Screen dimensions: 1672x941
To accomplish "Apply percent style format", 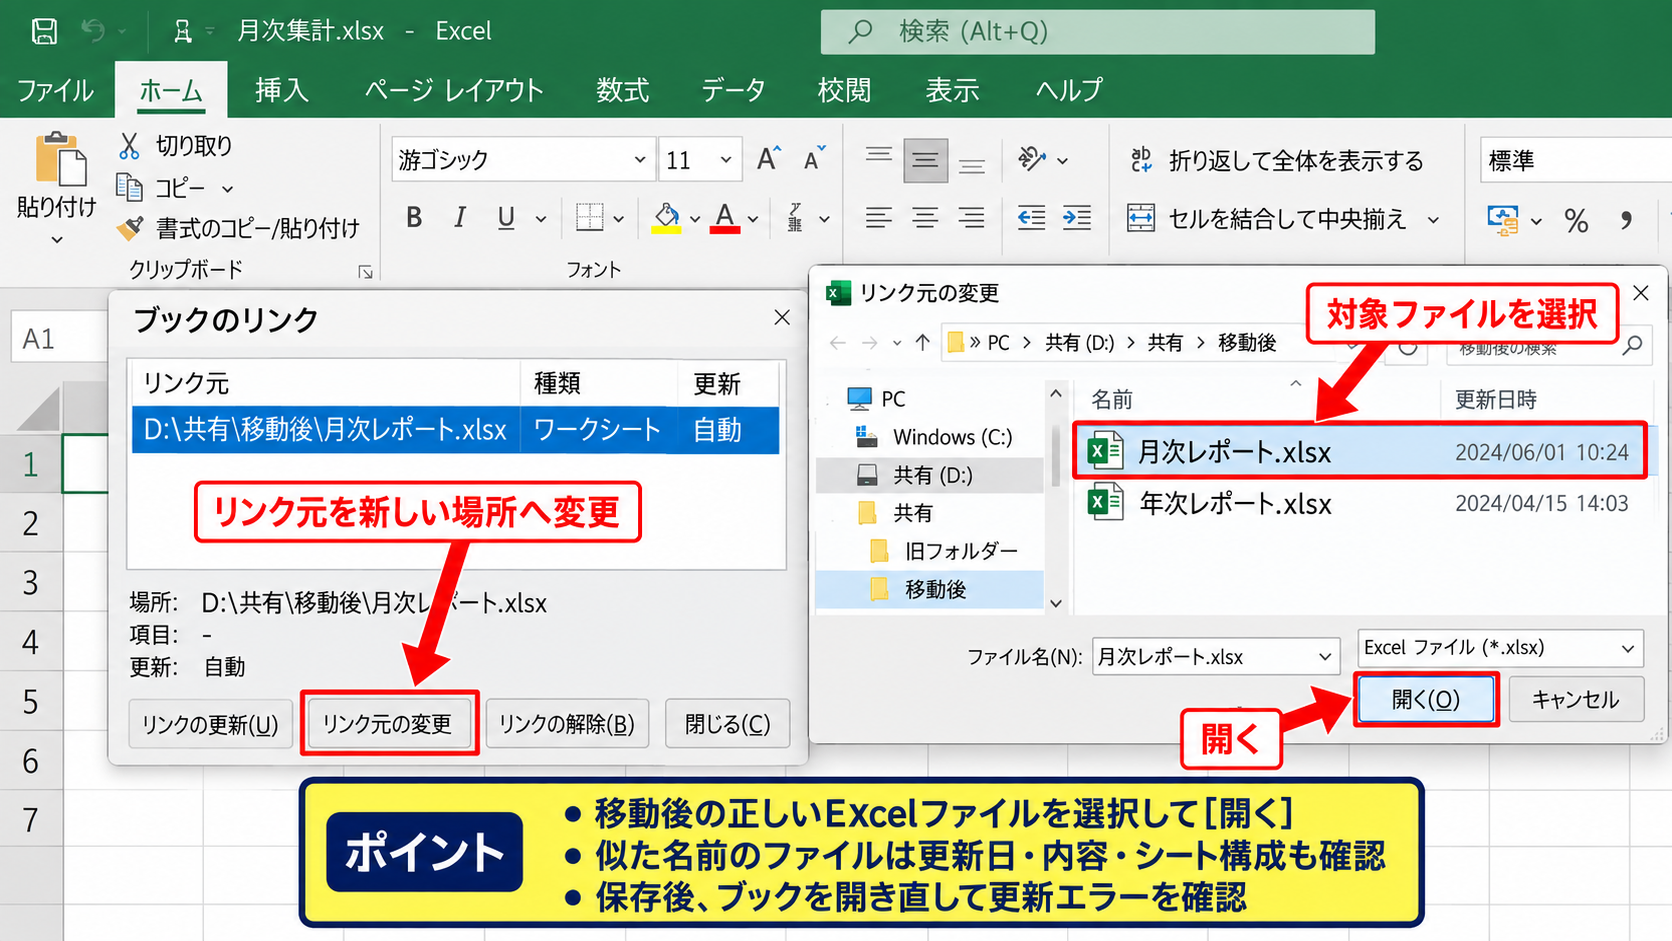I will [x=1577, y=220].
